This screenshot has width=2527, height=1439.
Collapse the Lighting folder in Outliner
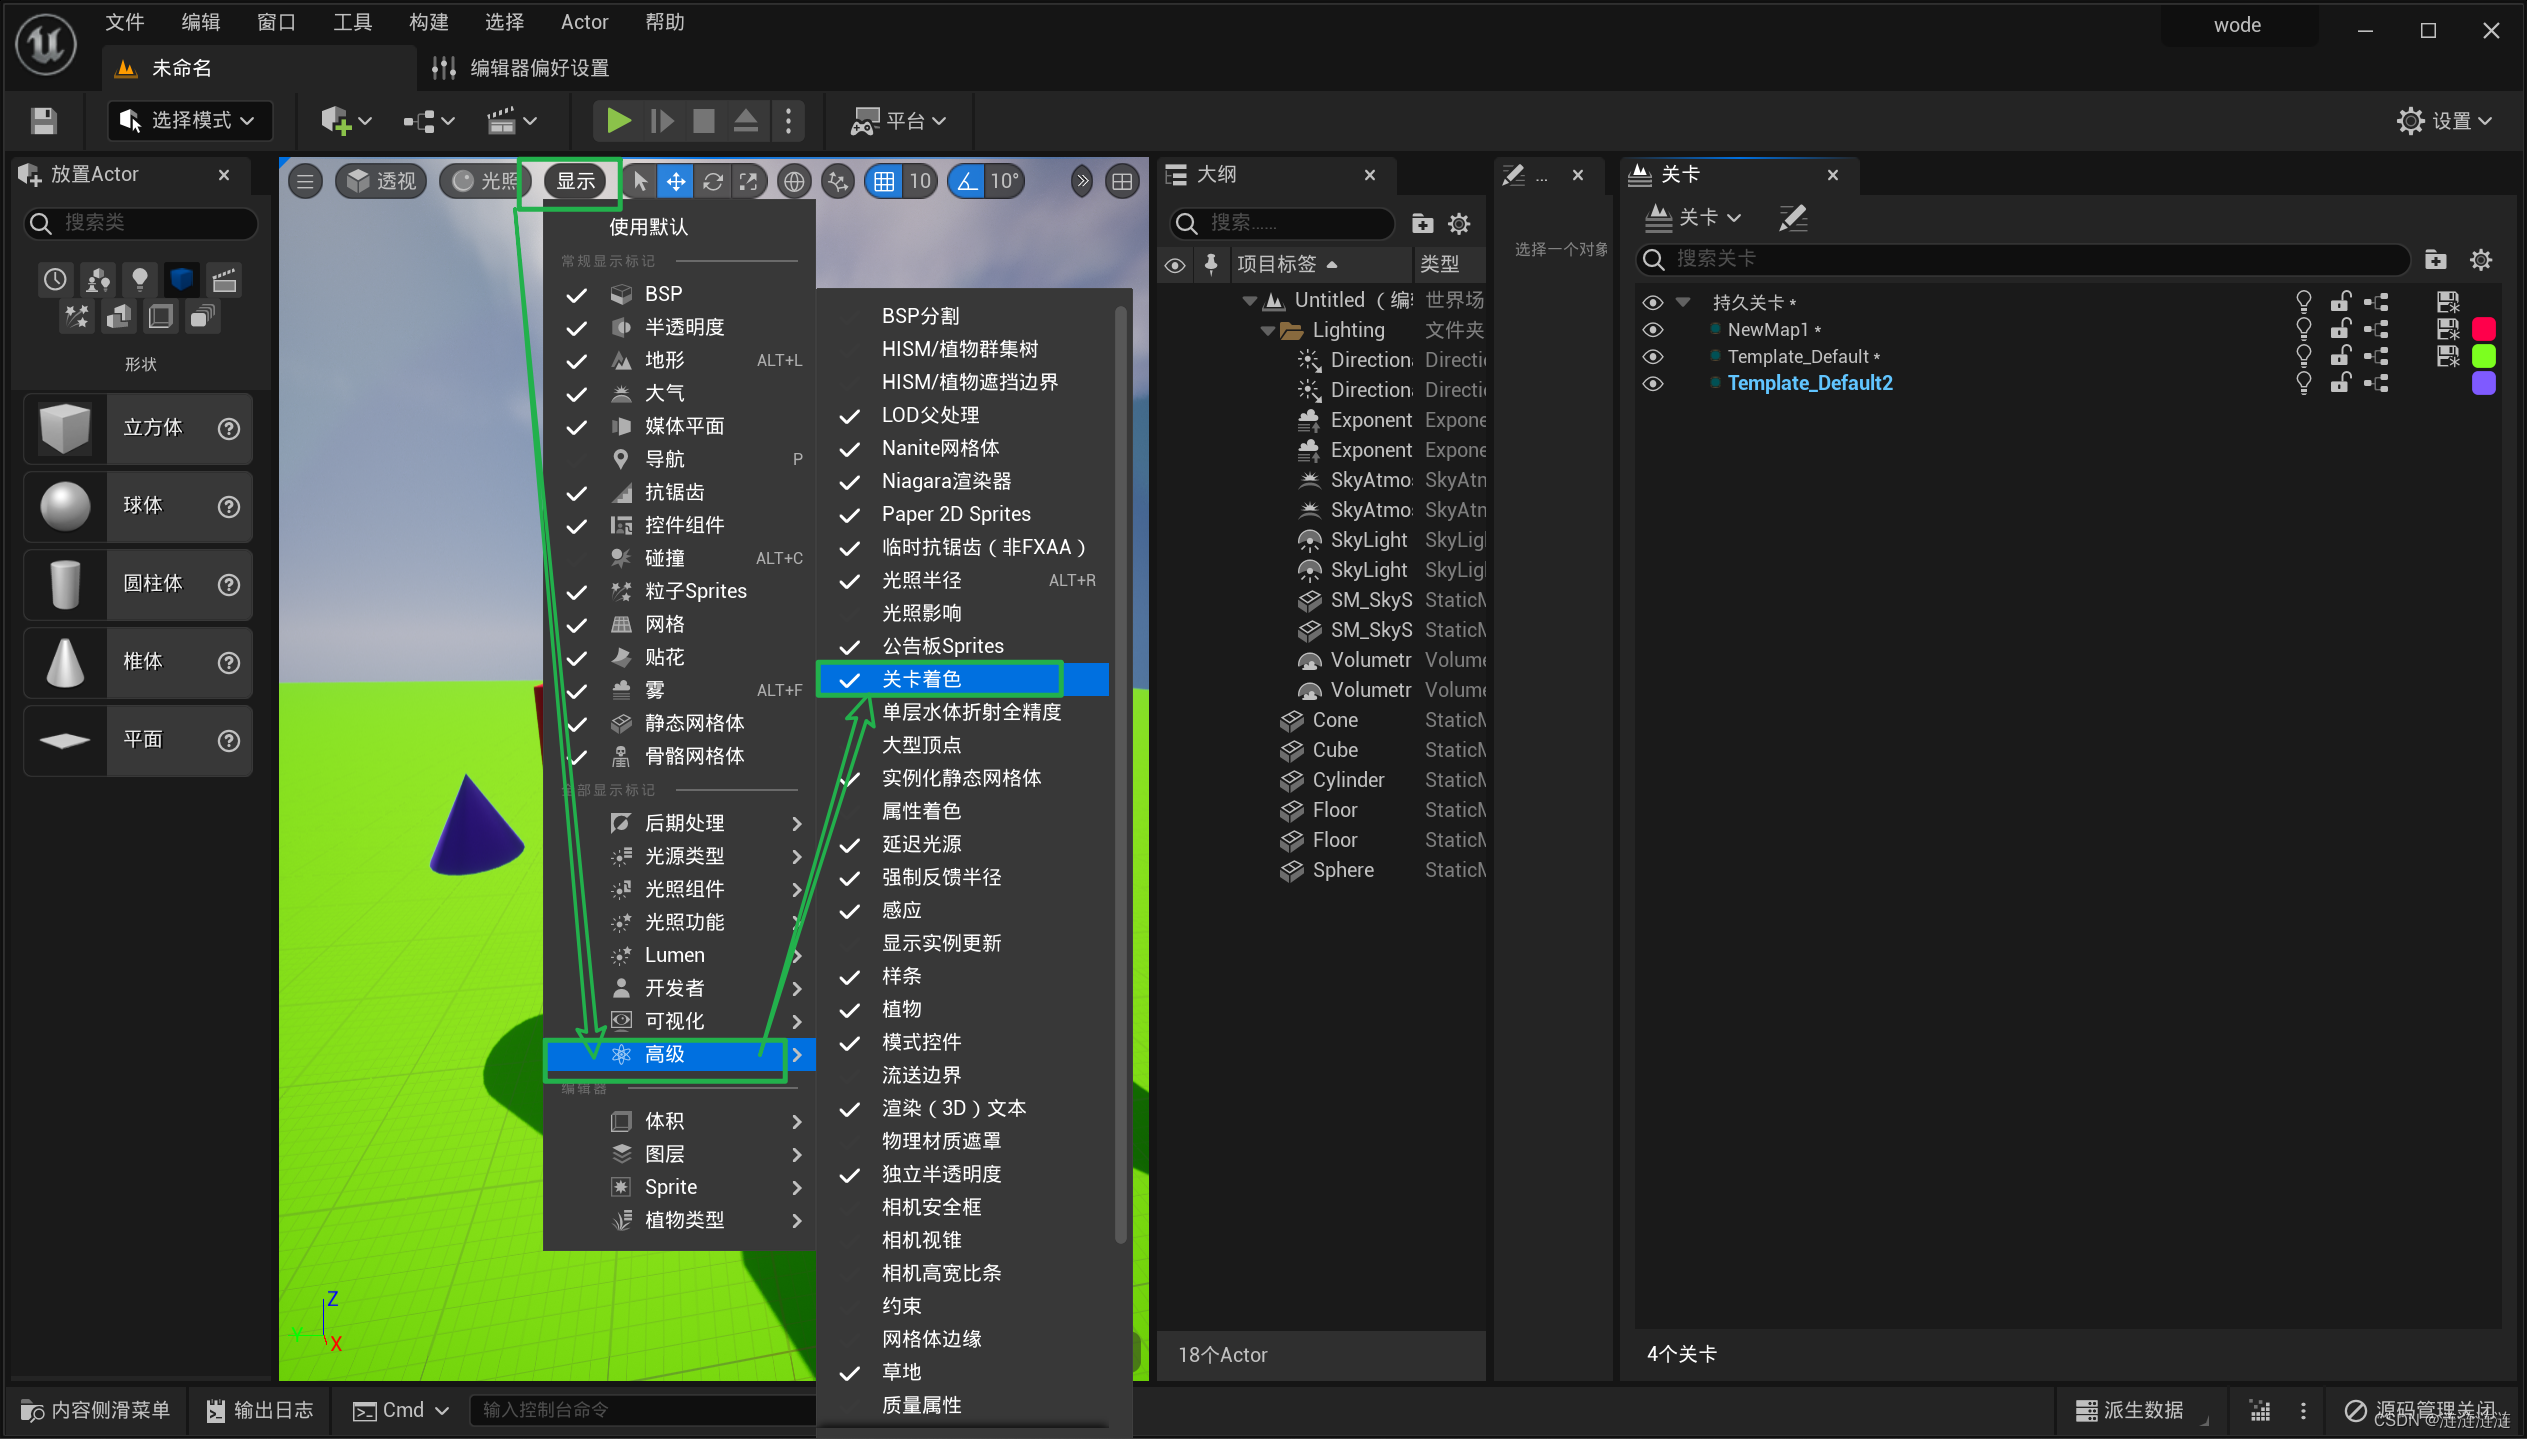[x=1268, y=330]
